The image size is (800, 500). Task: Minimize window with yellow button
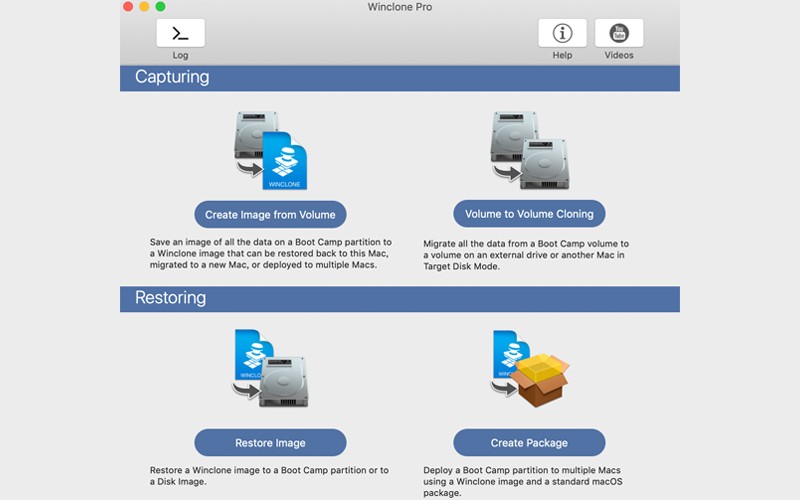pos(144,7)
